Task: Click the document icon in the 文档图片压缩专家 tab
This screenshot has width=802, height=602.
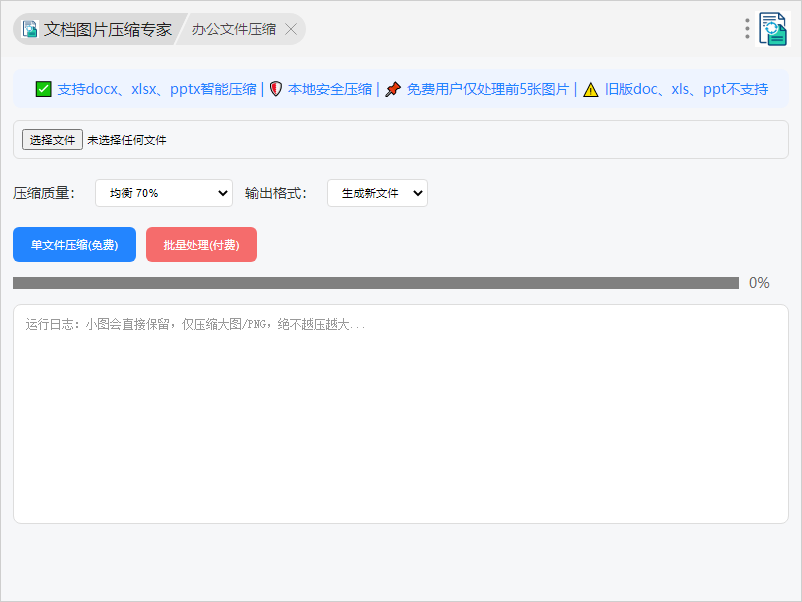Action: point(30,29)
